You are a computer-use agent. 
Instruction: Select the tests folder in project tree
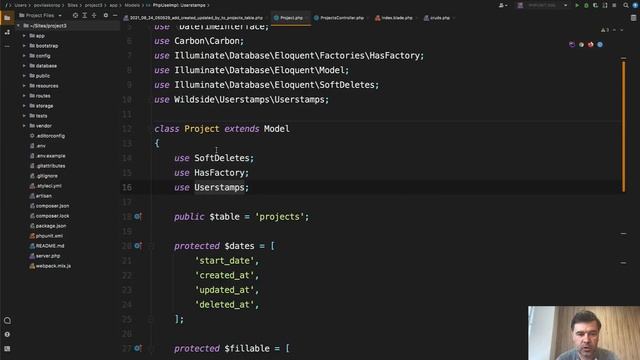(41, 116)
